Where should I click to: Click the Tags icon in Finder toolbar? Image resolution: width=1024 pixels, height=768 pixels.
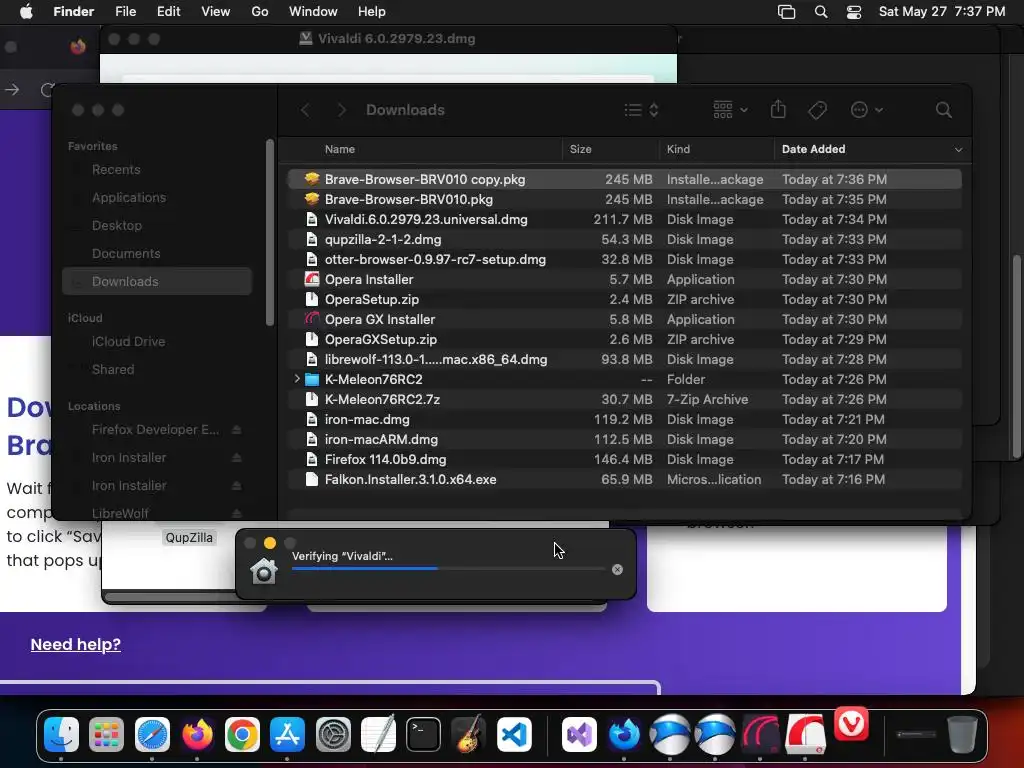point(817,110)
